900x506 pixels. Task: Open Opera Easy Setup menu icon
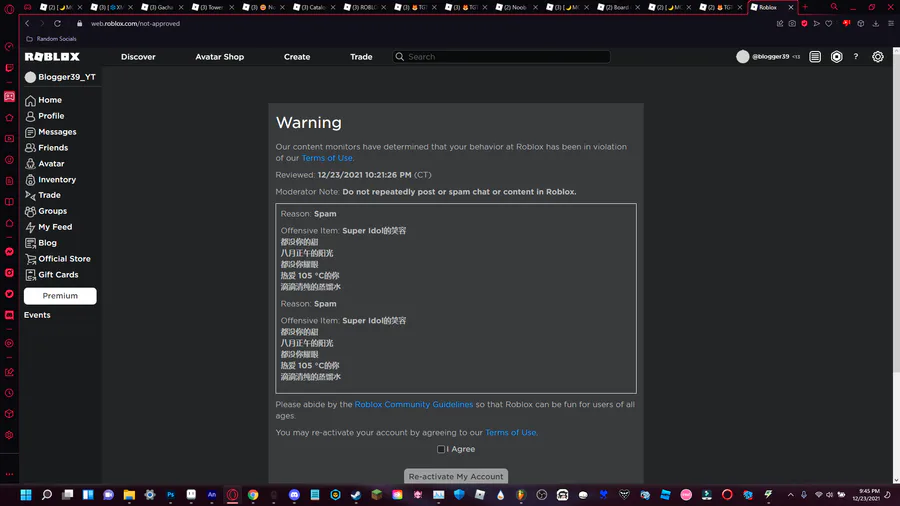(x=891, y=24)
